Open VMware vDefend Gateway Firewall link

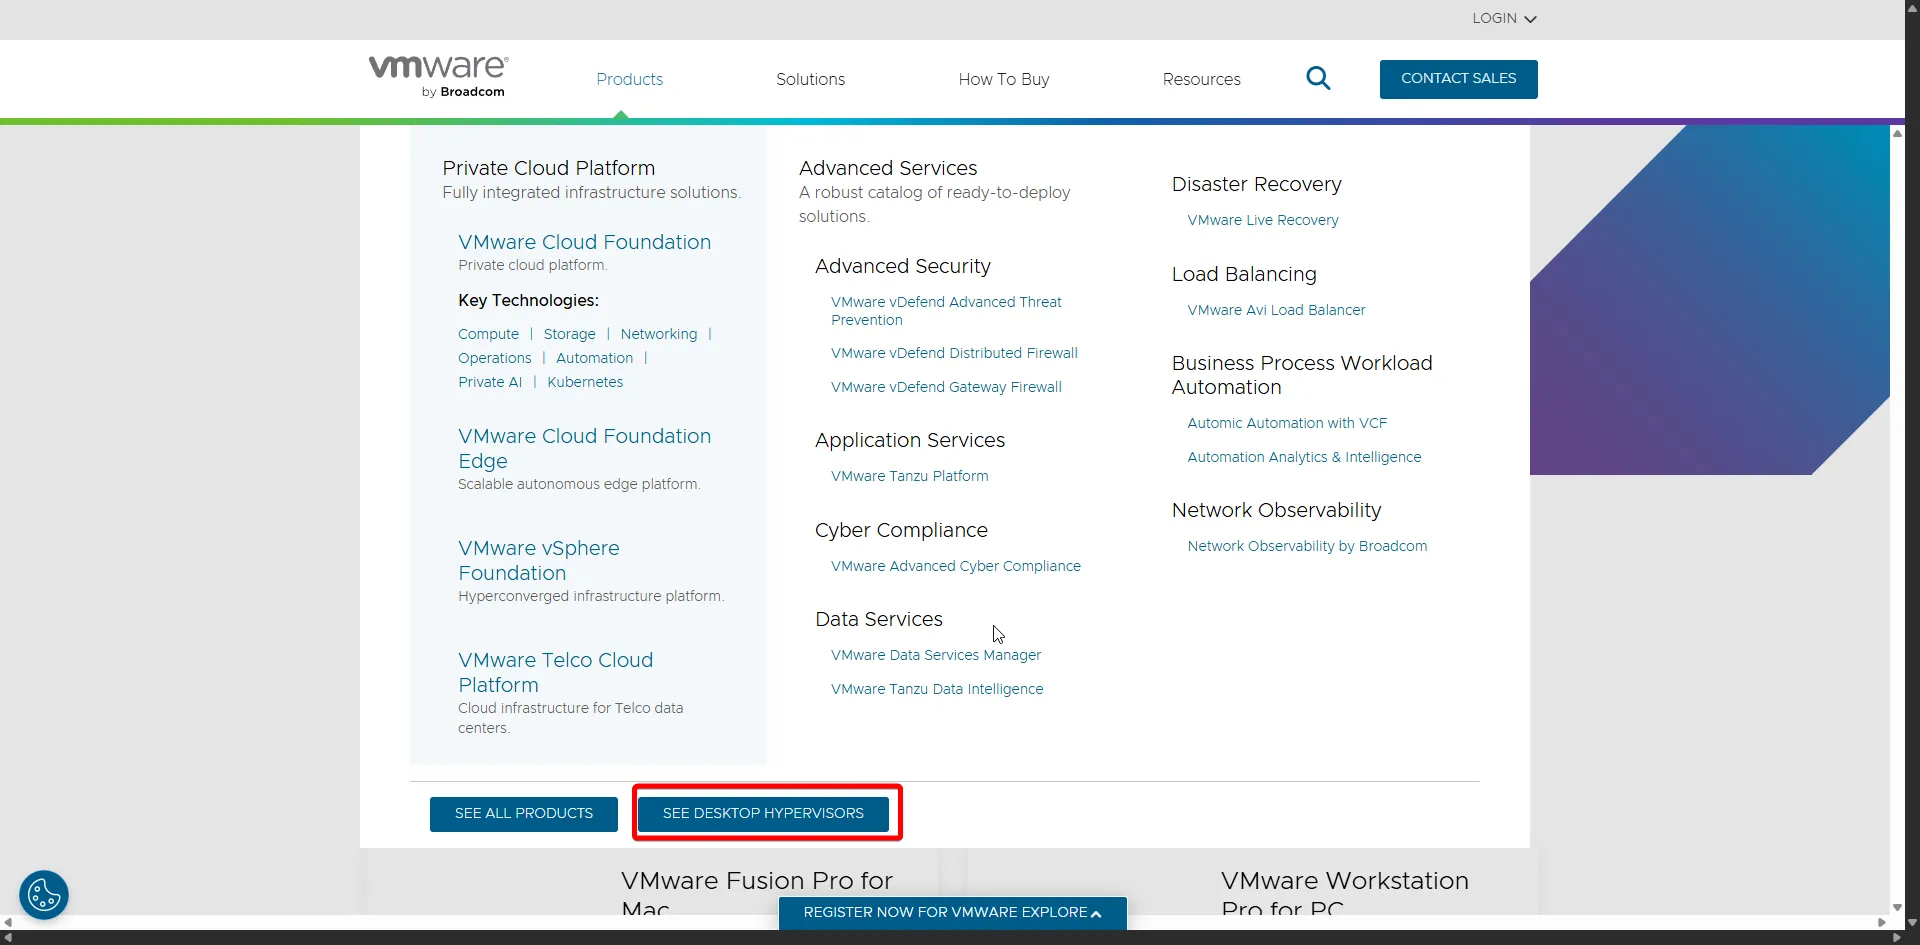946,387
